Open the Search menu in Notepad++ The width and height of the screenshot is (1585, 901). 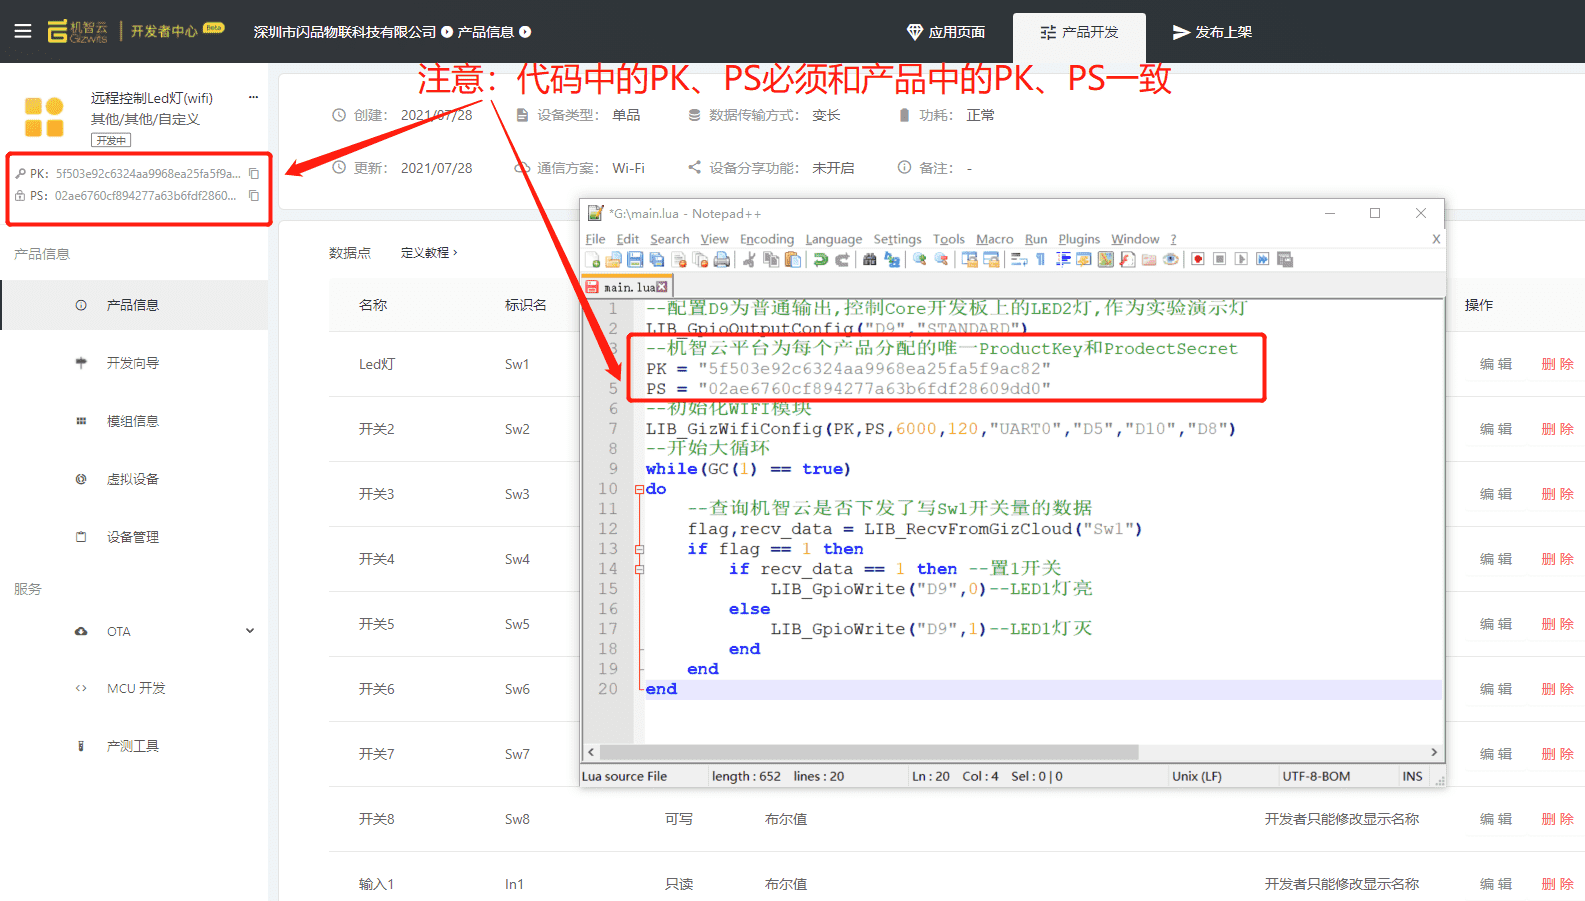670,239
